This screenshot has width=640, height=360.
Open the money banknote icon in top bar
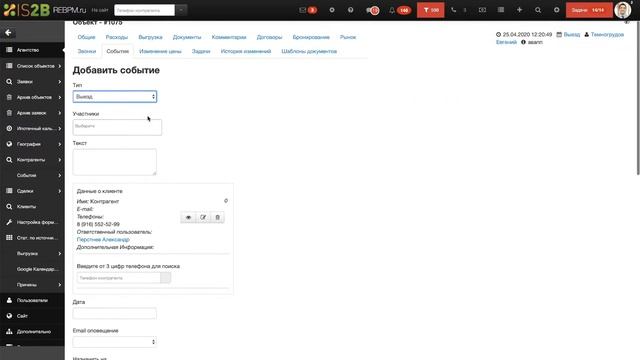pos(482,10)
